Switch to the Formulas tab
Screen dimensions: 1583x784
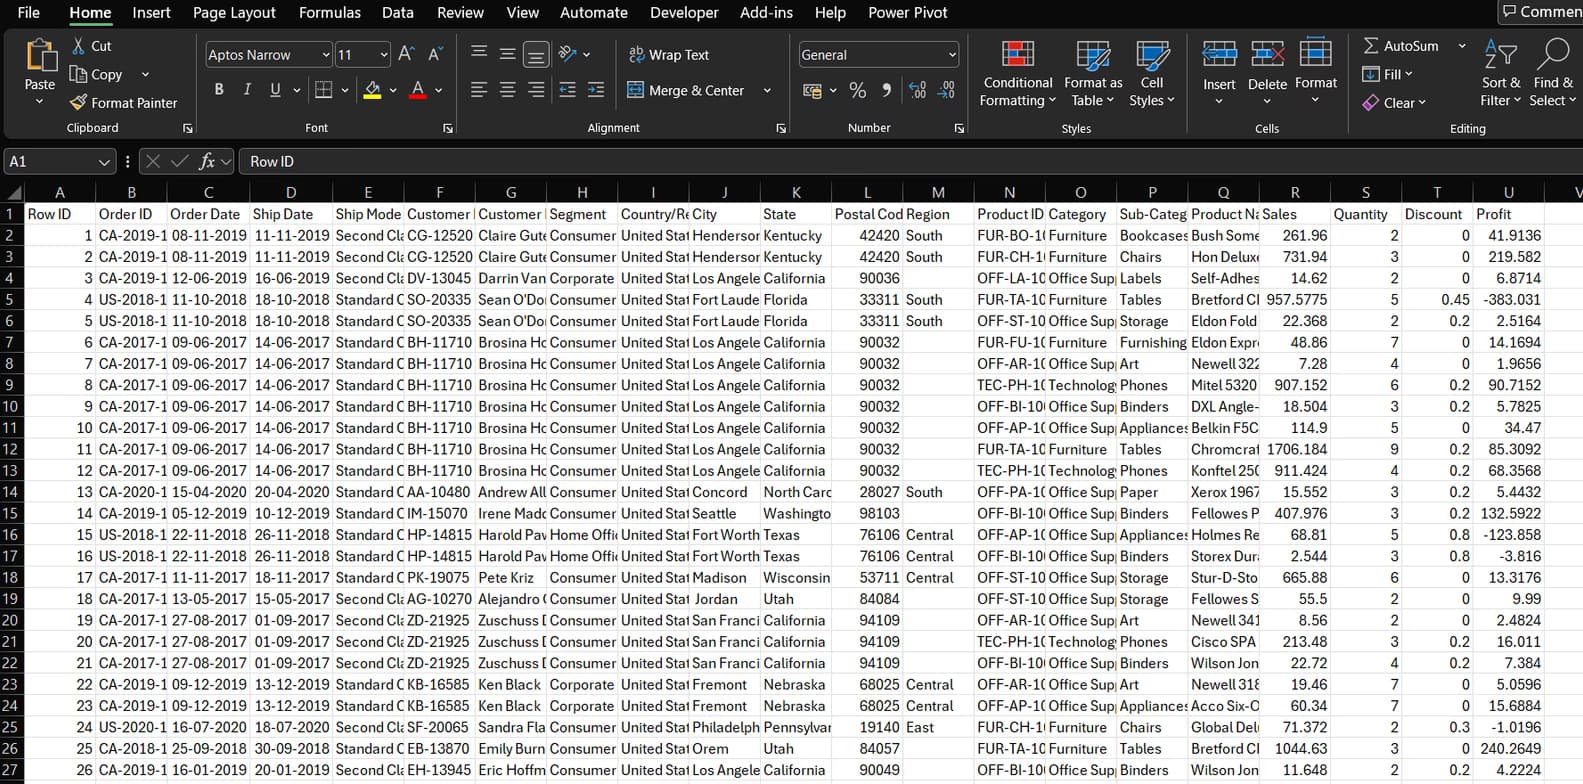coord(330,12)
